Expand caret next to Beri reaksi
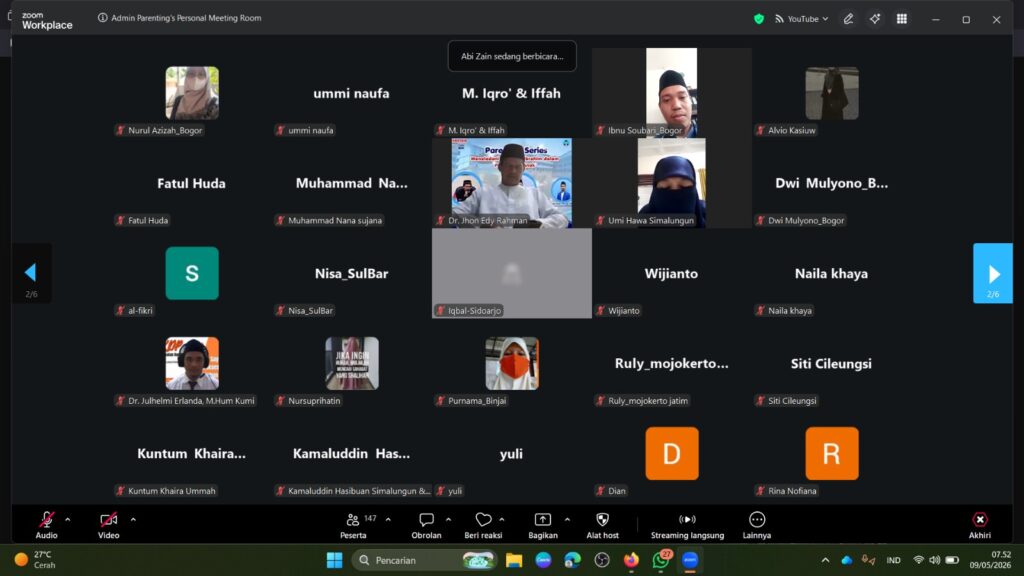The height and width of the screenshot is (576, 1024). (x=502, y=520)
